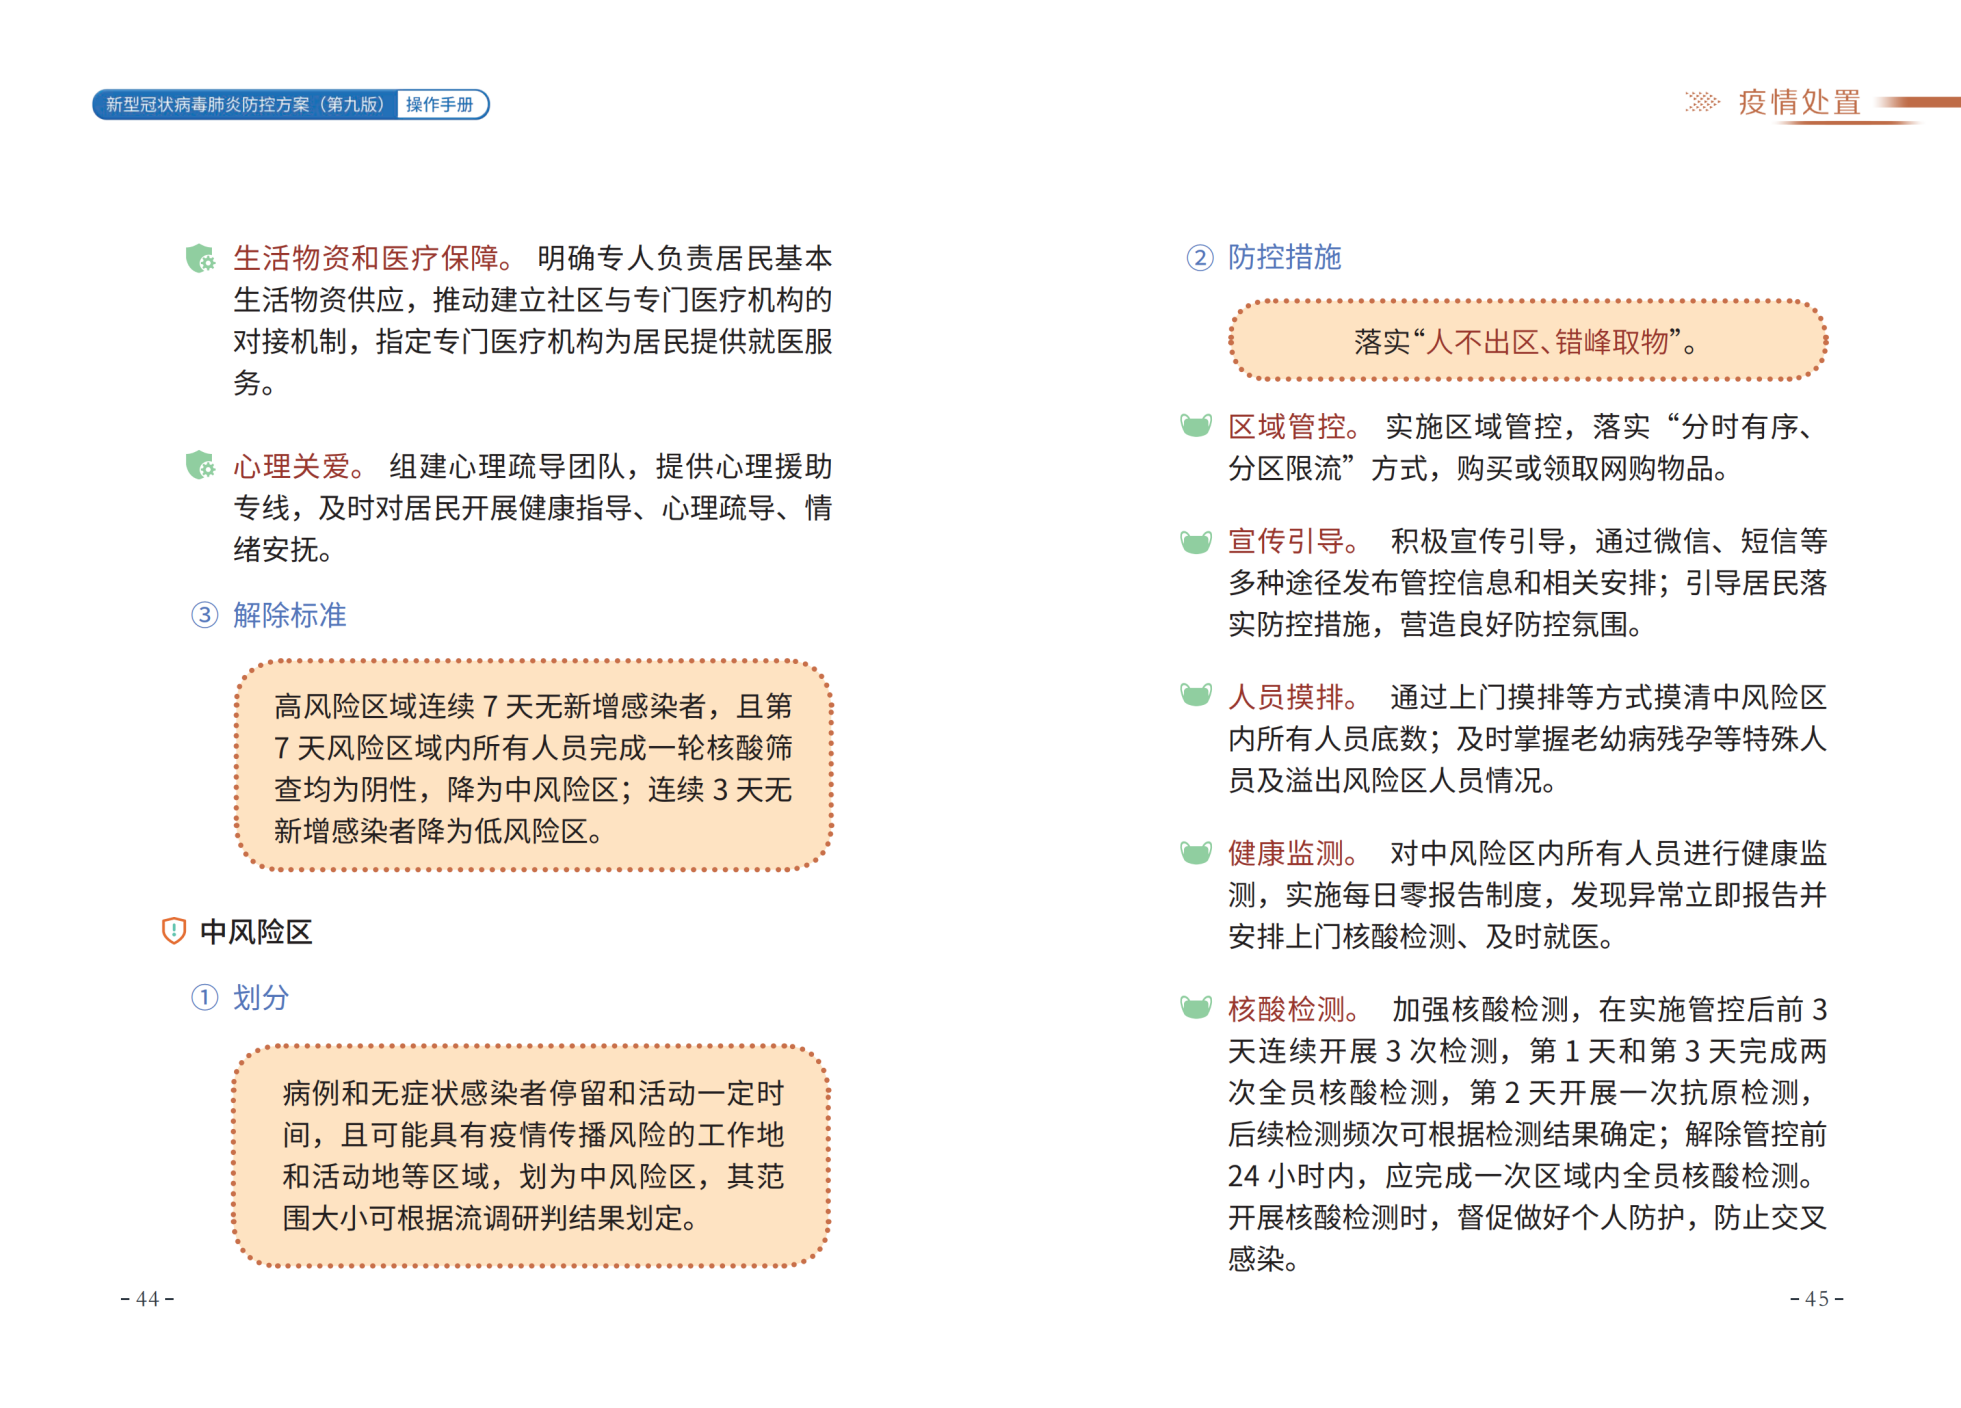Image resolution: width=1961 pixels, height=1408 pixels.
Task: Click the line 生活物资供应，推动建立社区与专门医疗机构的
Action: pos(533,300)
